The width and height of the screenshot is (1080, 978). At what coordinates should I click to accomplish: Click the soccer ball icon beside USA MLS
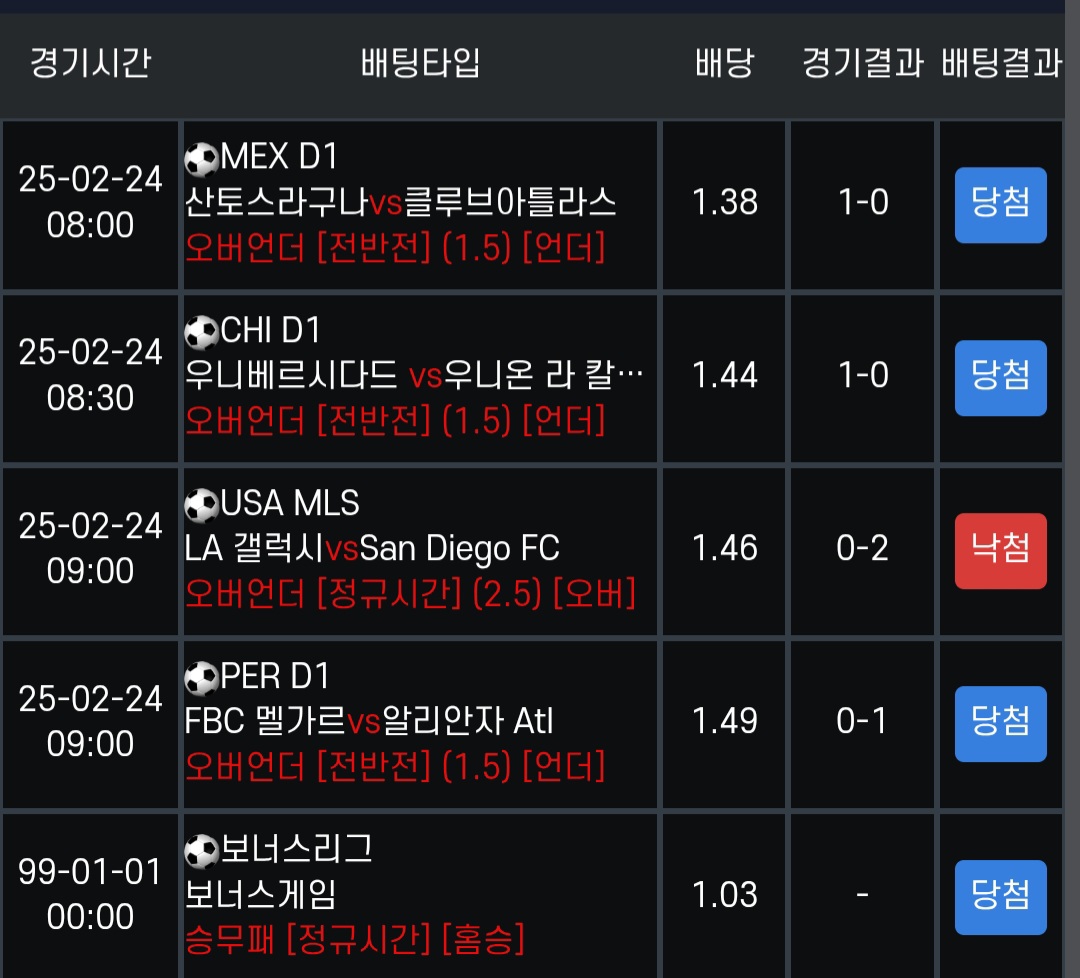click(x=201, y=504)
